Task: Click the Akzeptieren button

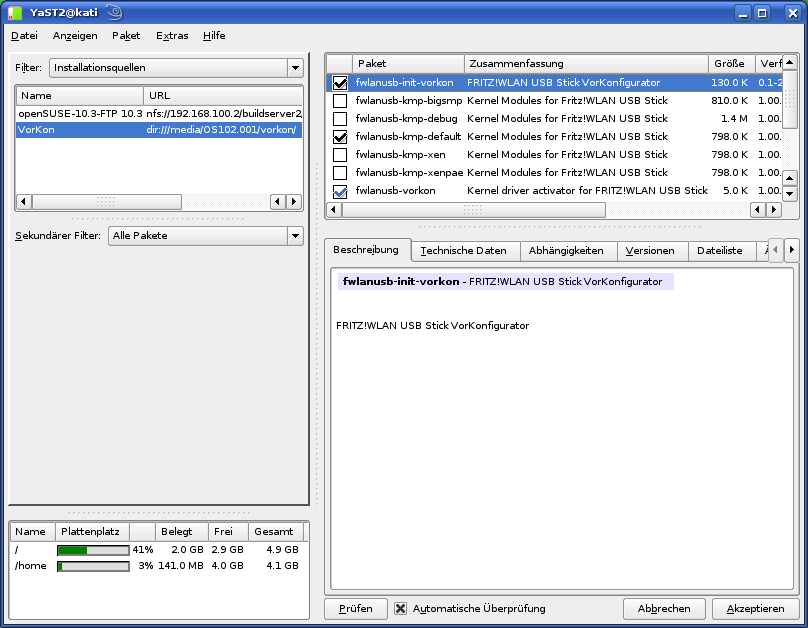Action: [x=755, y=609]
